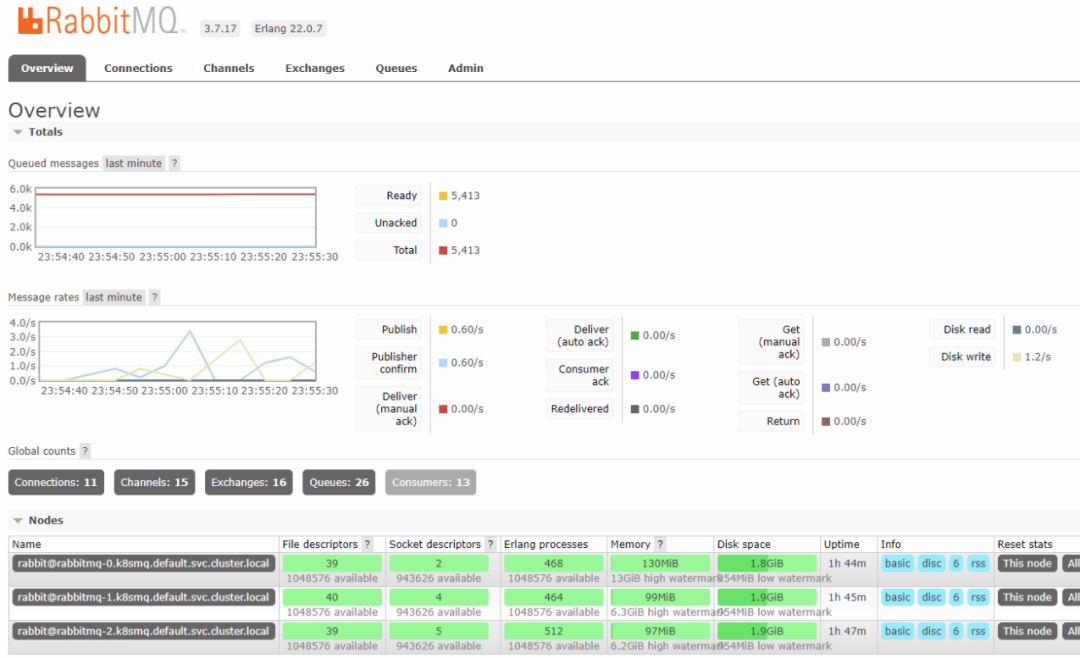
Task: Click the Uptime column header
Action: click(841, 544)
